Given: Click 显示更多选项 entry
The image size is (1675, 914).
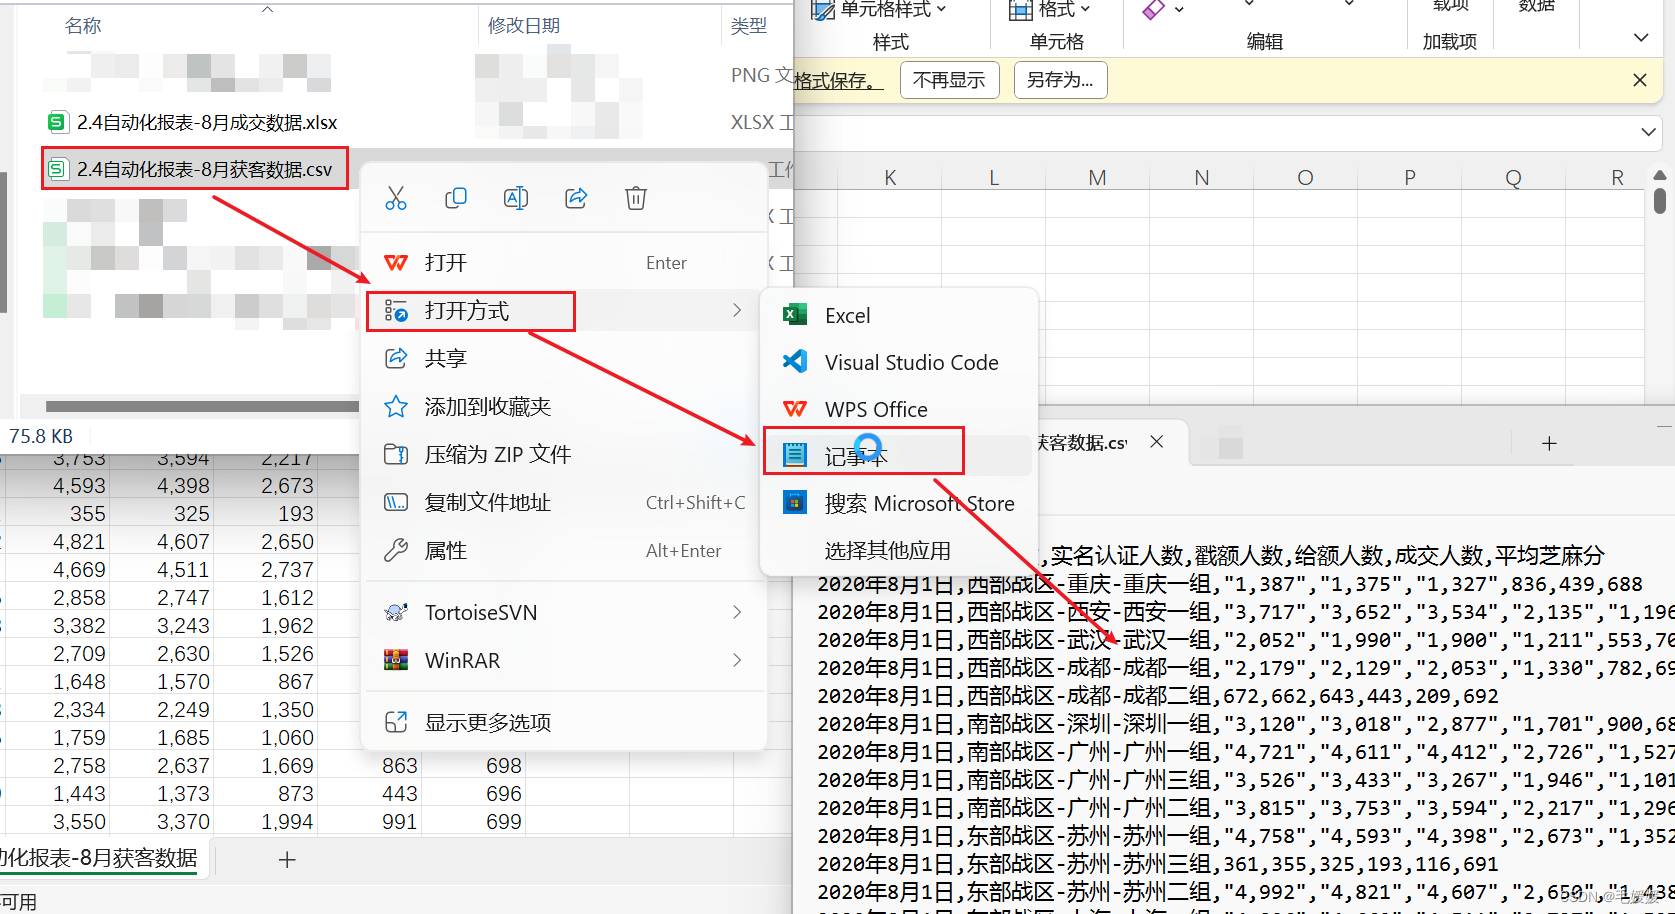Looking at the screenshot, I should click(565, 722).
